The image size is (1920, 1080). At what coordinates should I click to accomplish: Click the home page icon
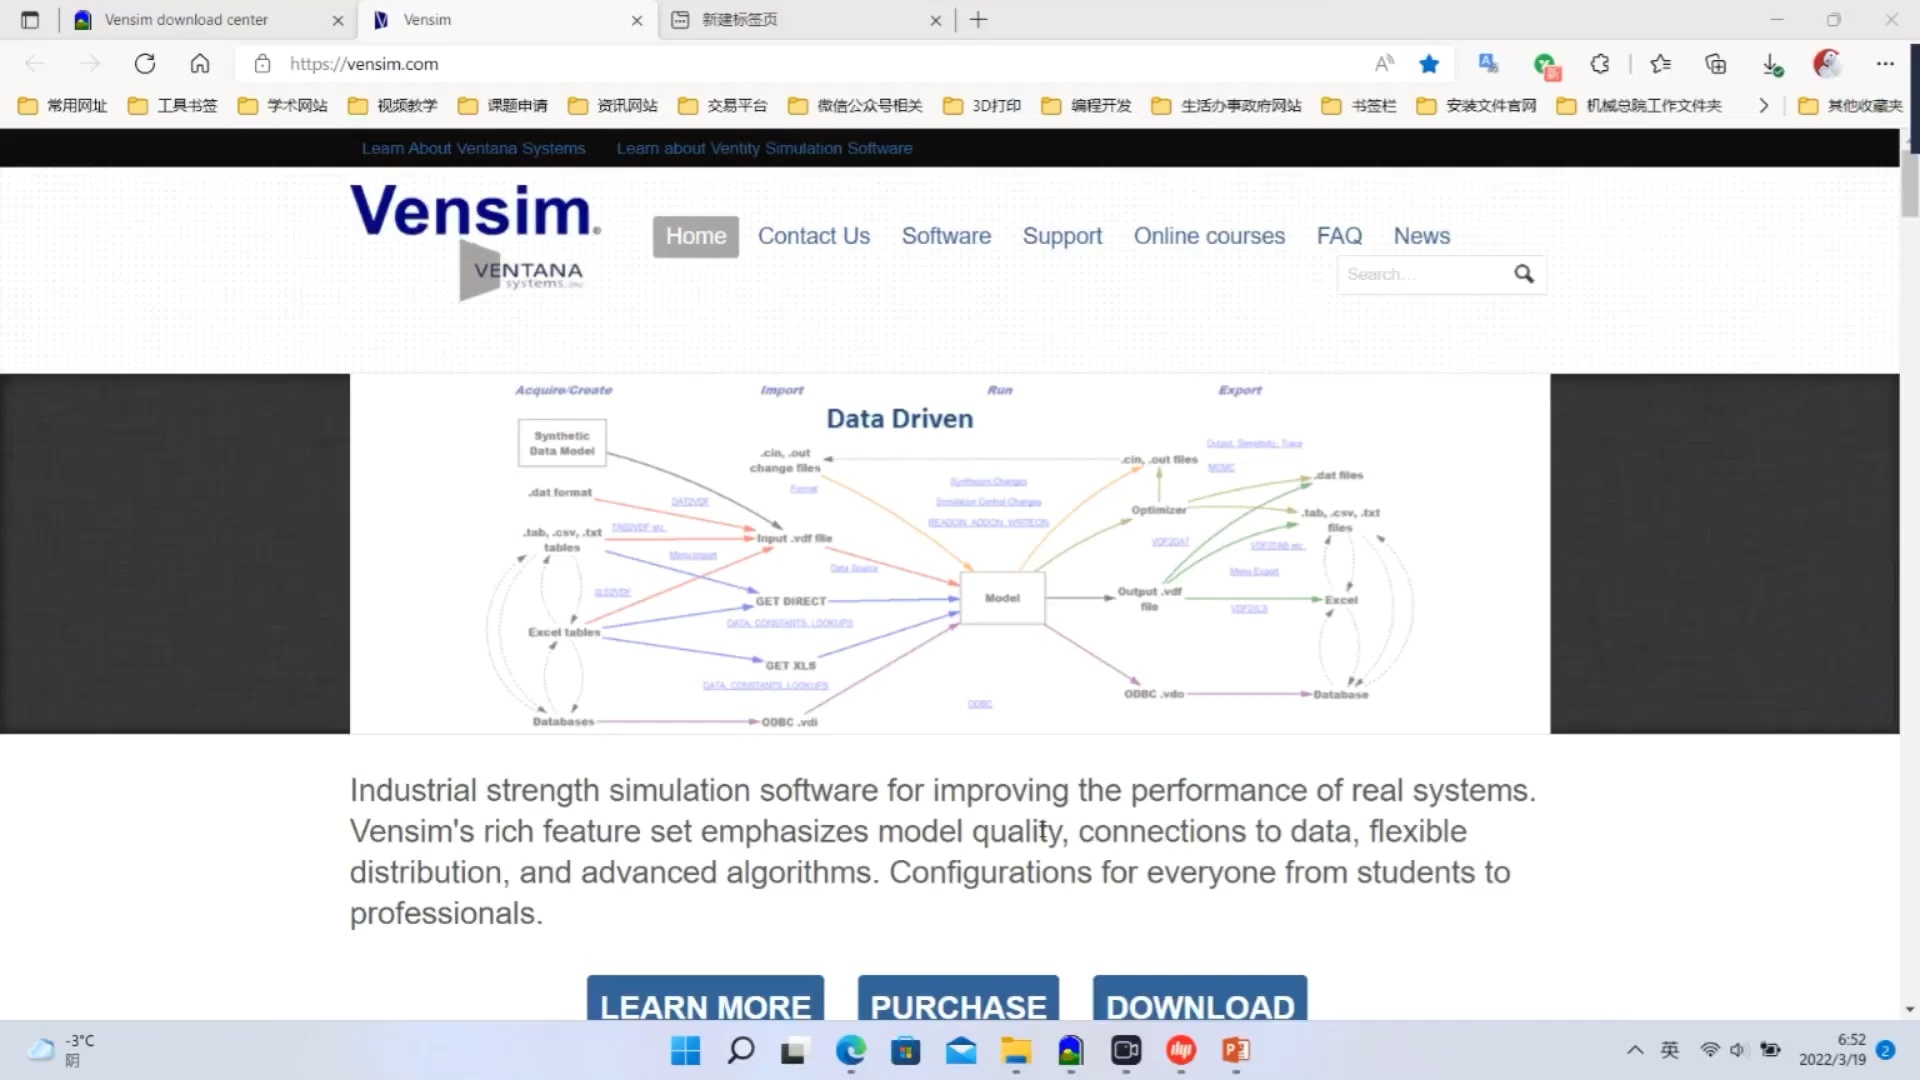click(x=200, y=64)
